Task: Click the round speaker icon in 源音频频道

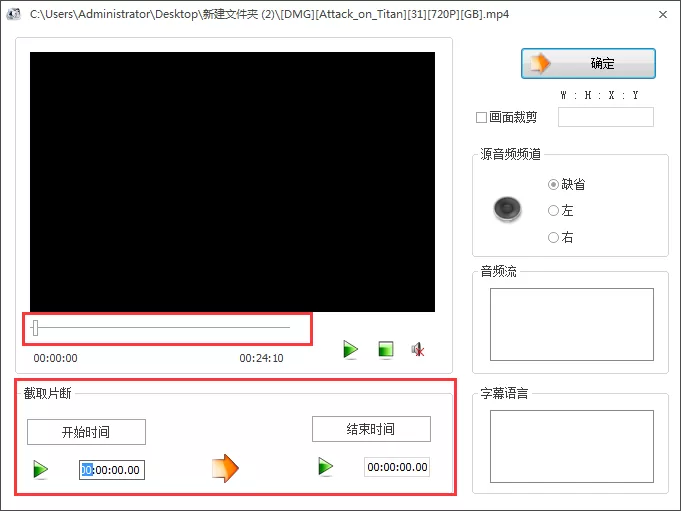Action: pyautogui.click(x=507, y=209)
